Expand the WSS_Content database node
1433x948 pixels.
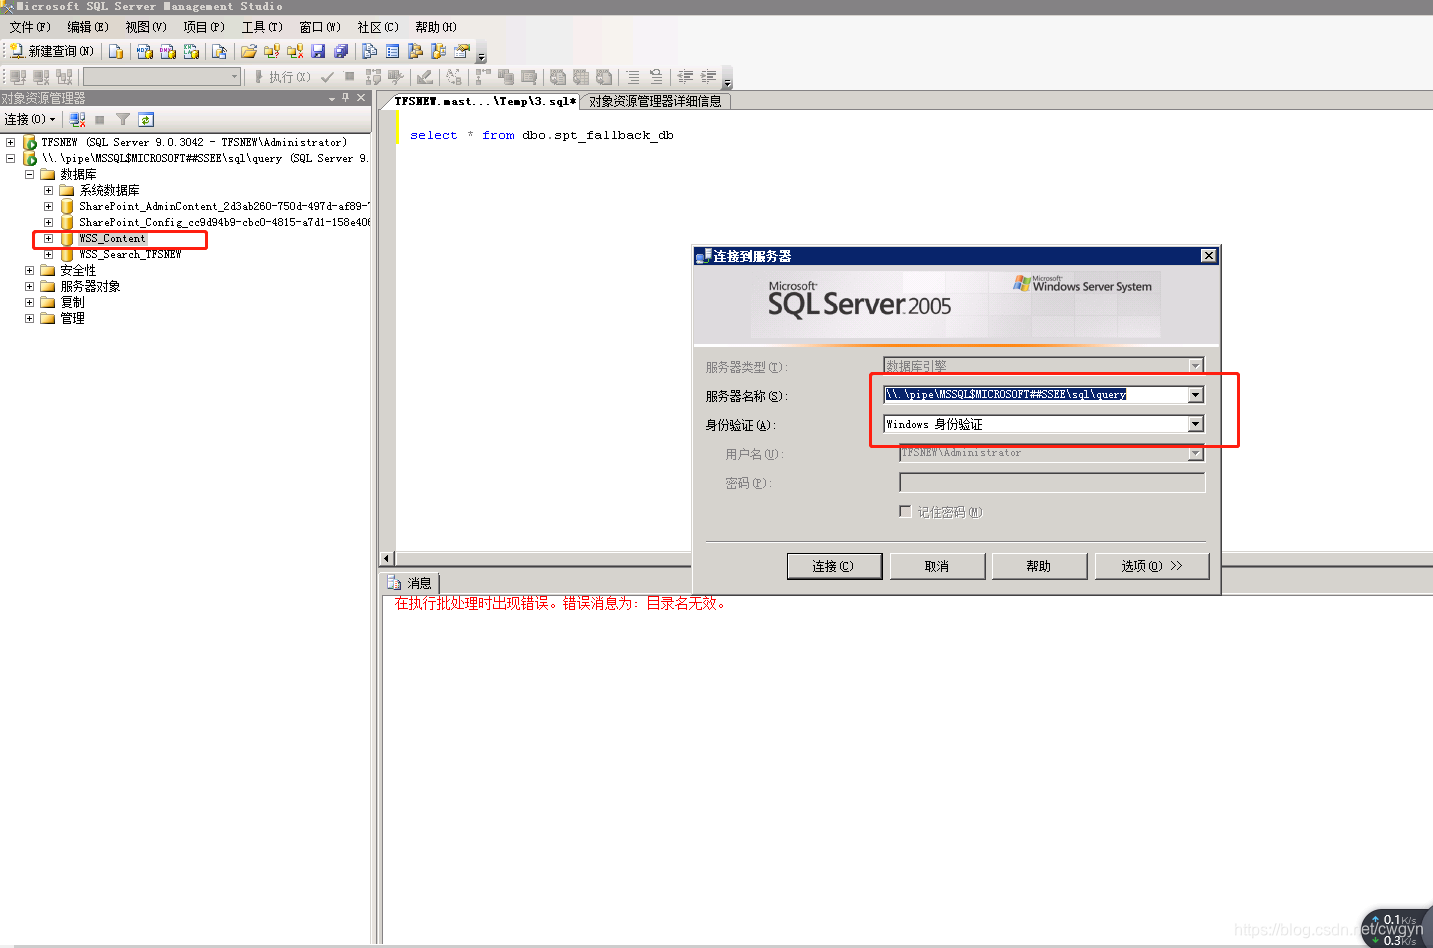[x=48, y=238]
